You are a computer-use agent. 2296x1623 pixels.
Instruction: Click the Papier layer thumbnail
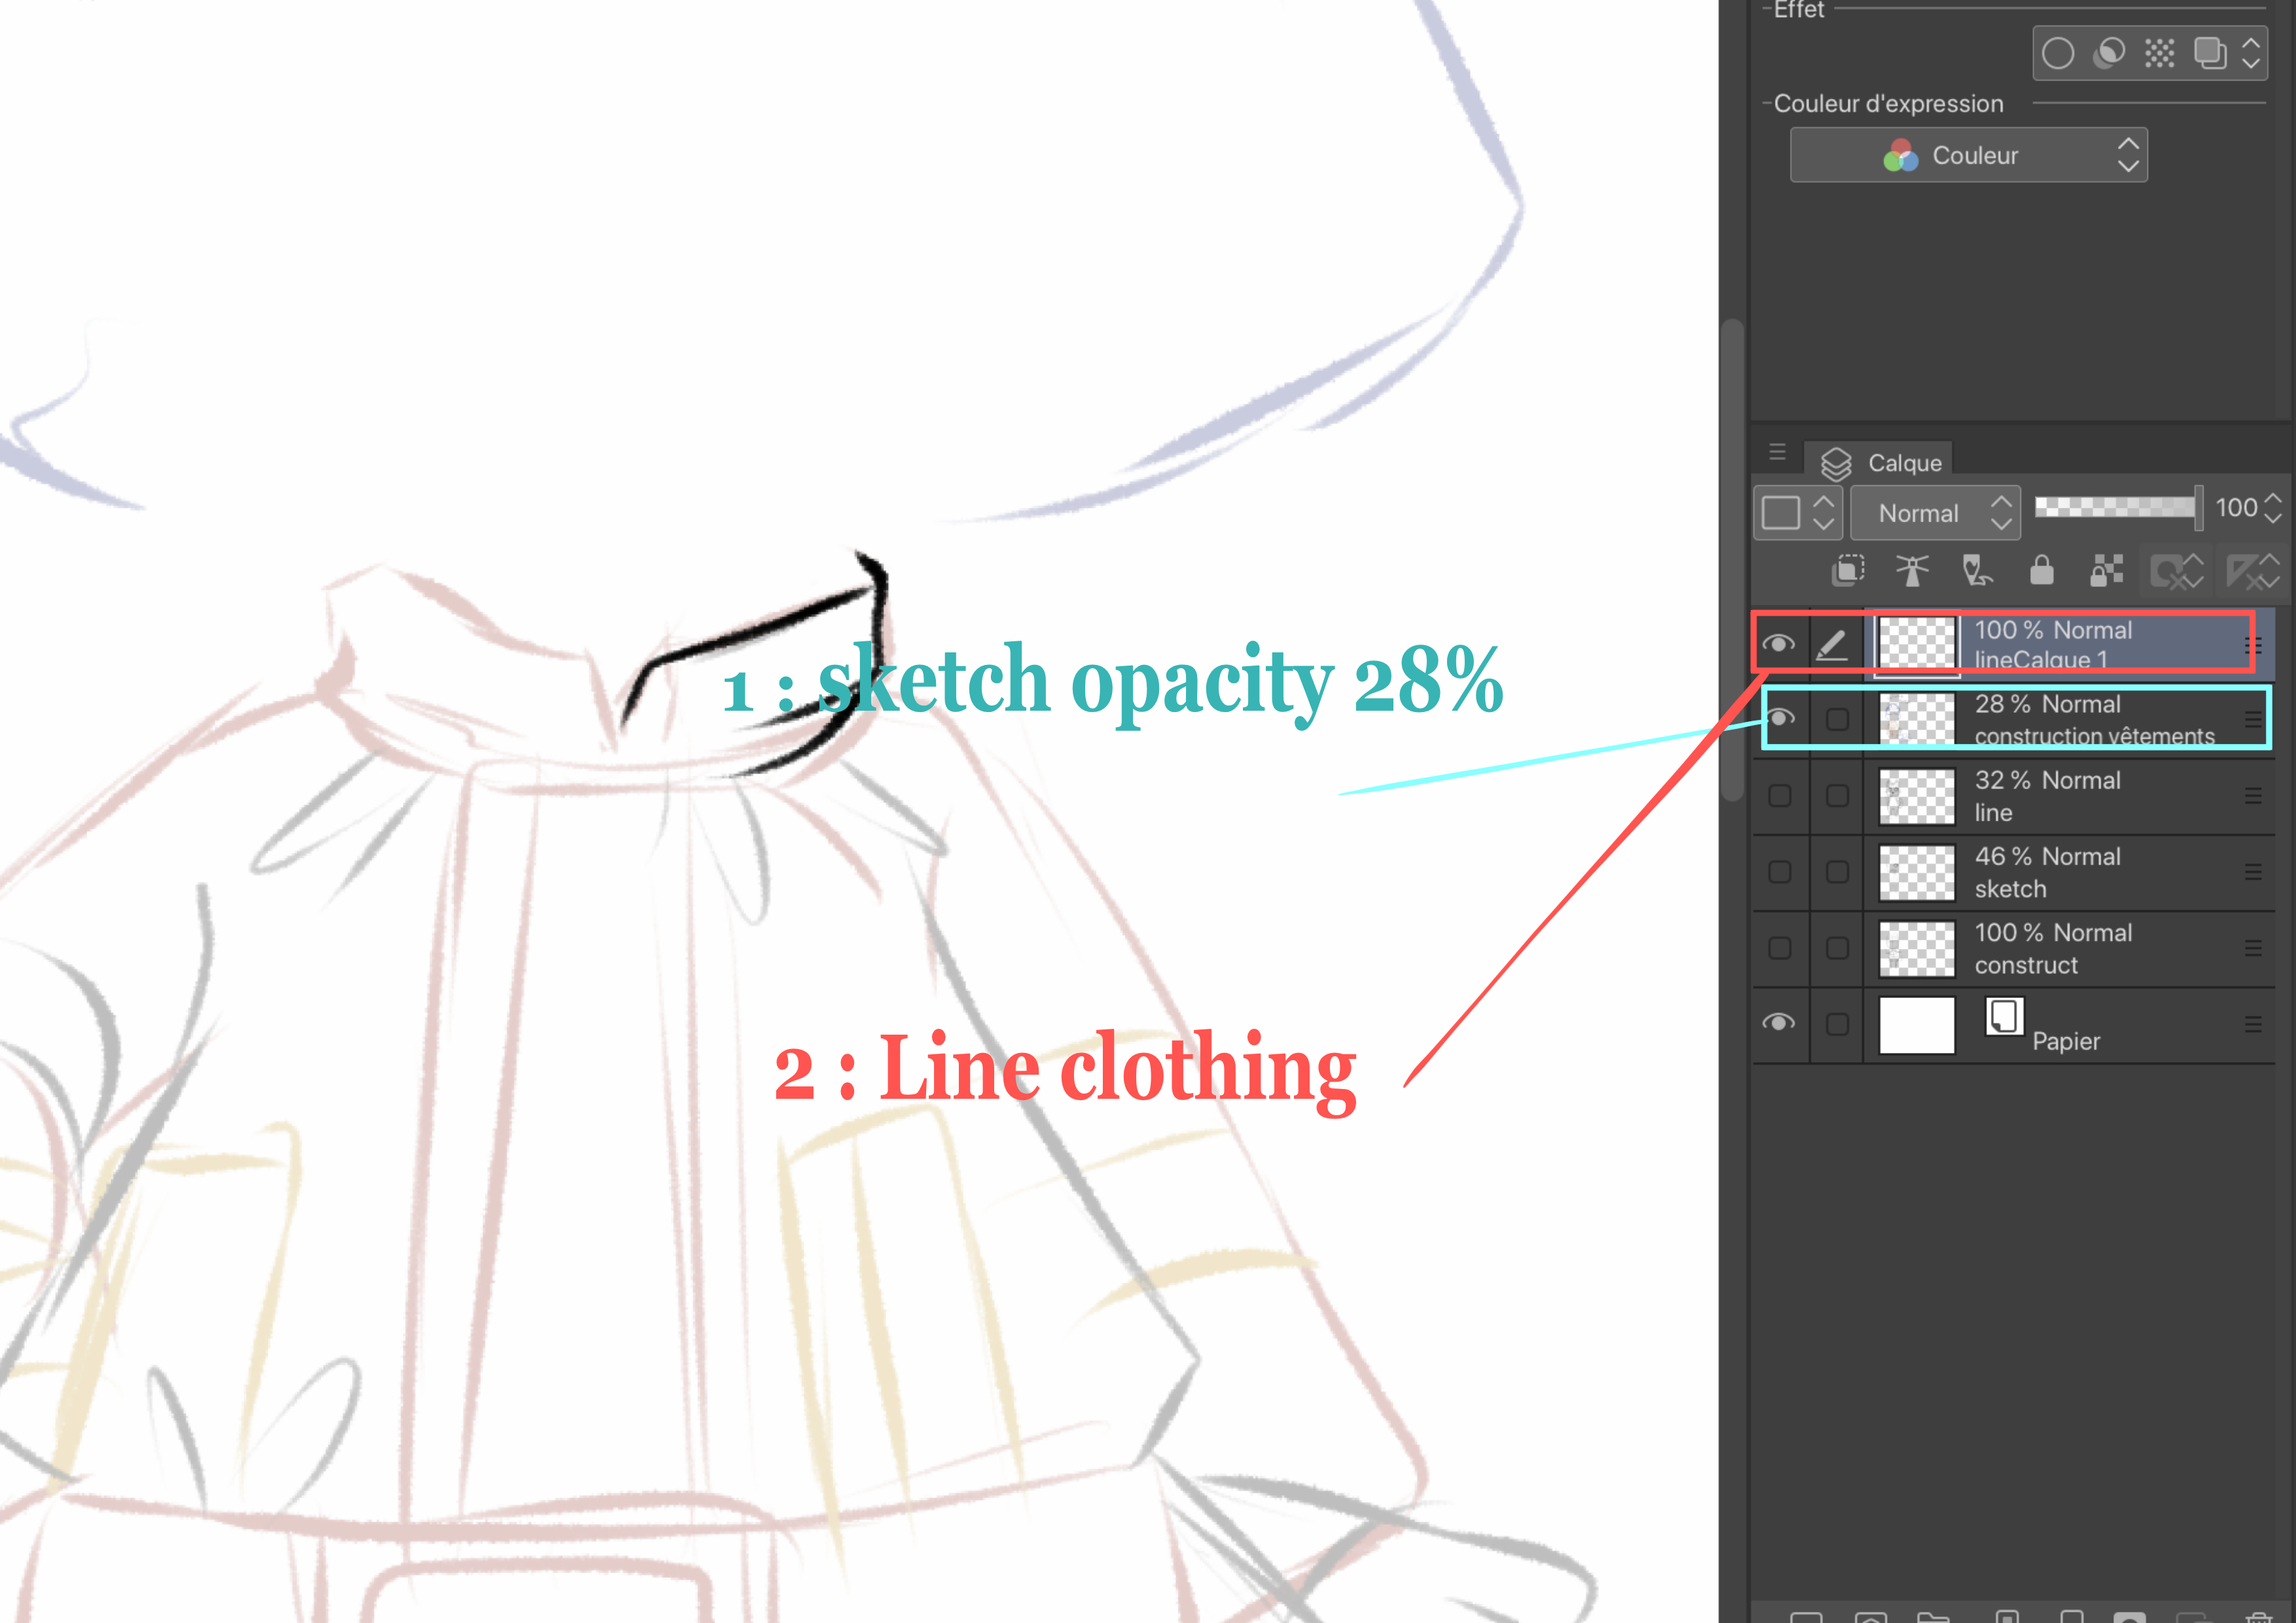(1916, 1025)
